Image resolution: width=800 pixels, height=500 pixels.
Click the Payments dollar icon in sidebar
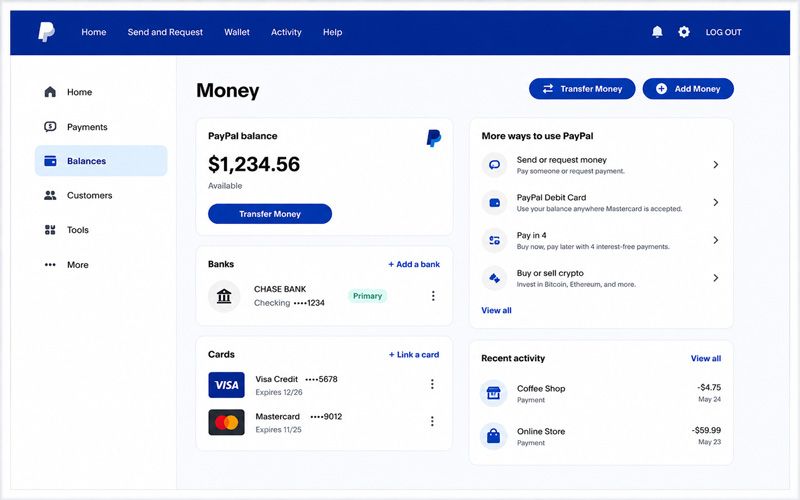coord(50,127)
